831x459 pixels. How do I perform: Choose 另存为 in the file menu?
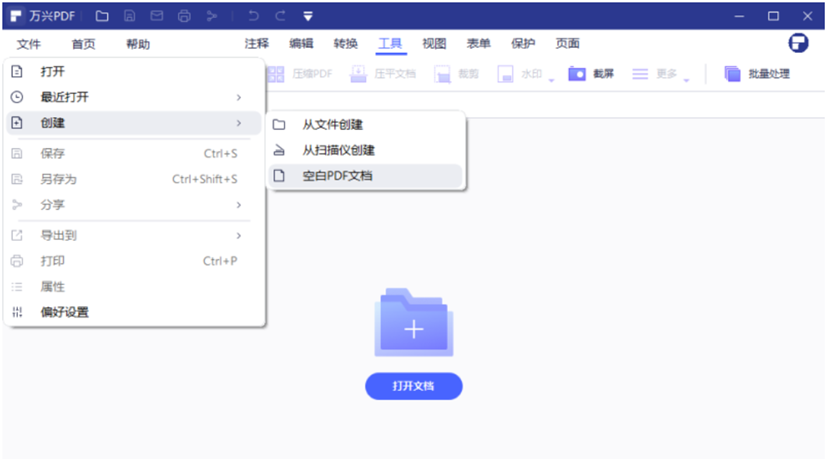(x=134, y=179)
